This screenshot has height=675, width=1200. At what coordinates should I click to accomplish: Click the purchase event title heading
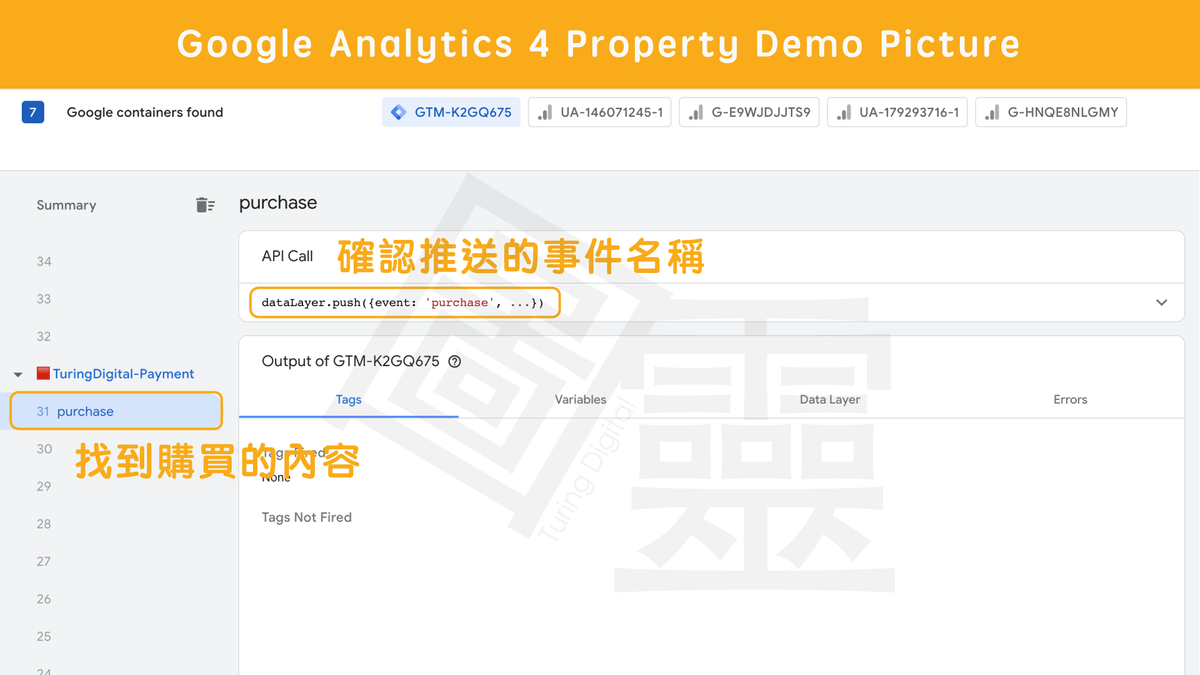coord(278,203)
